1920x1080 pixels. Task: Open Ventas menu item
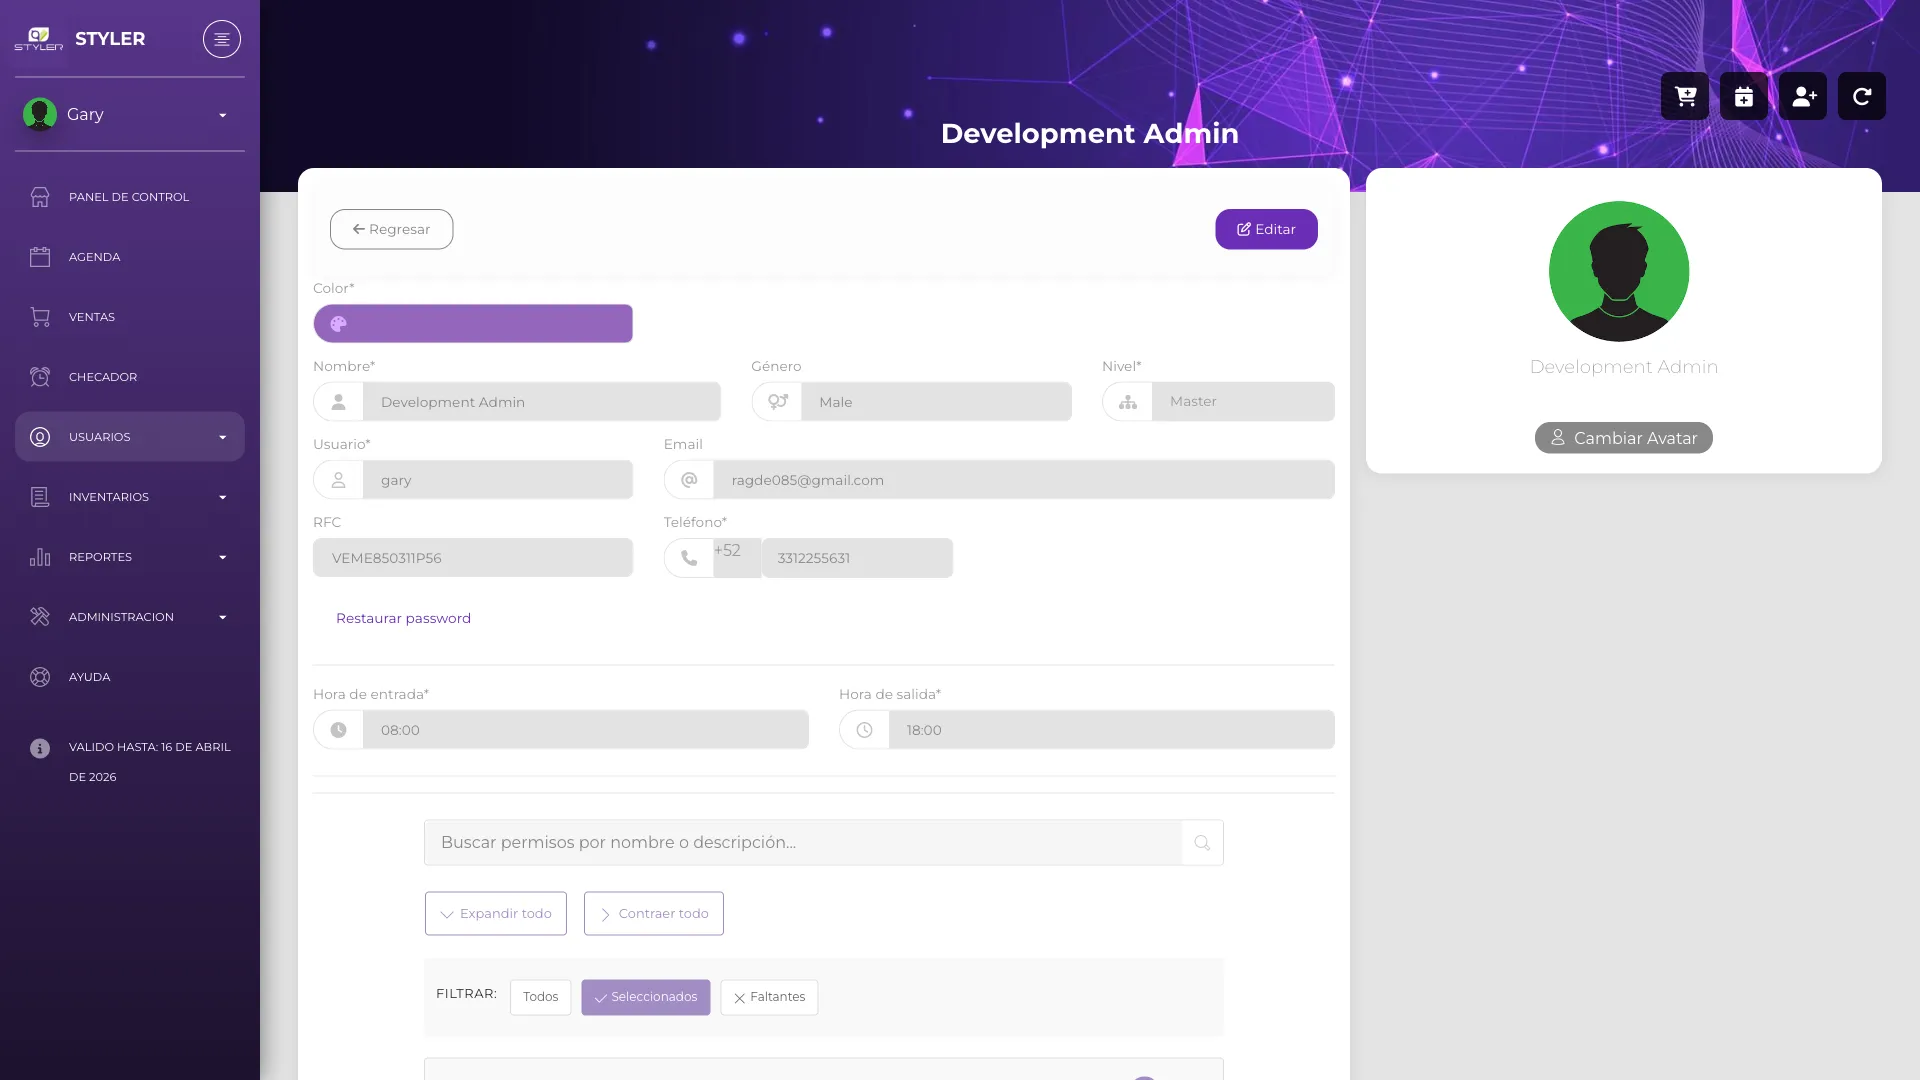point(130,317)
